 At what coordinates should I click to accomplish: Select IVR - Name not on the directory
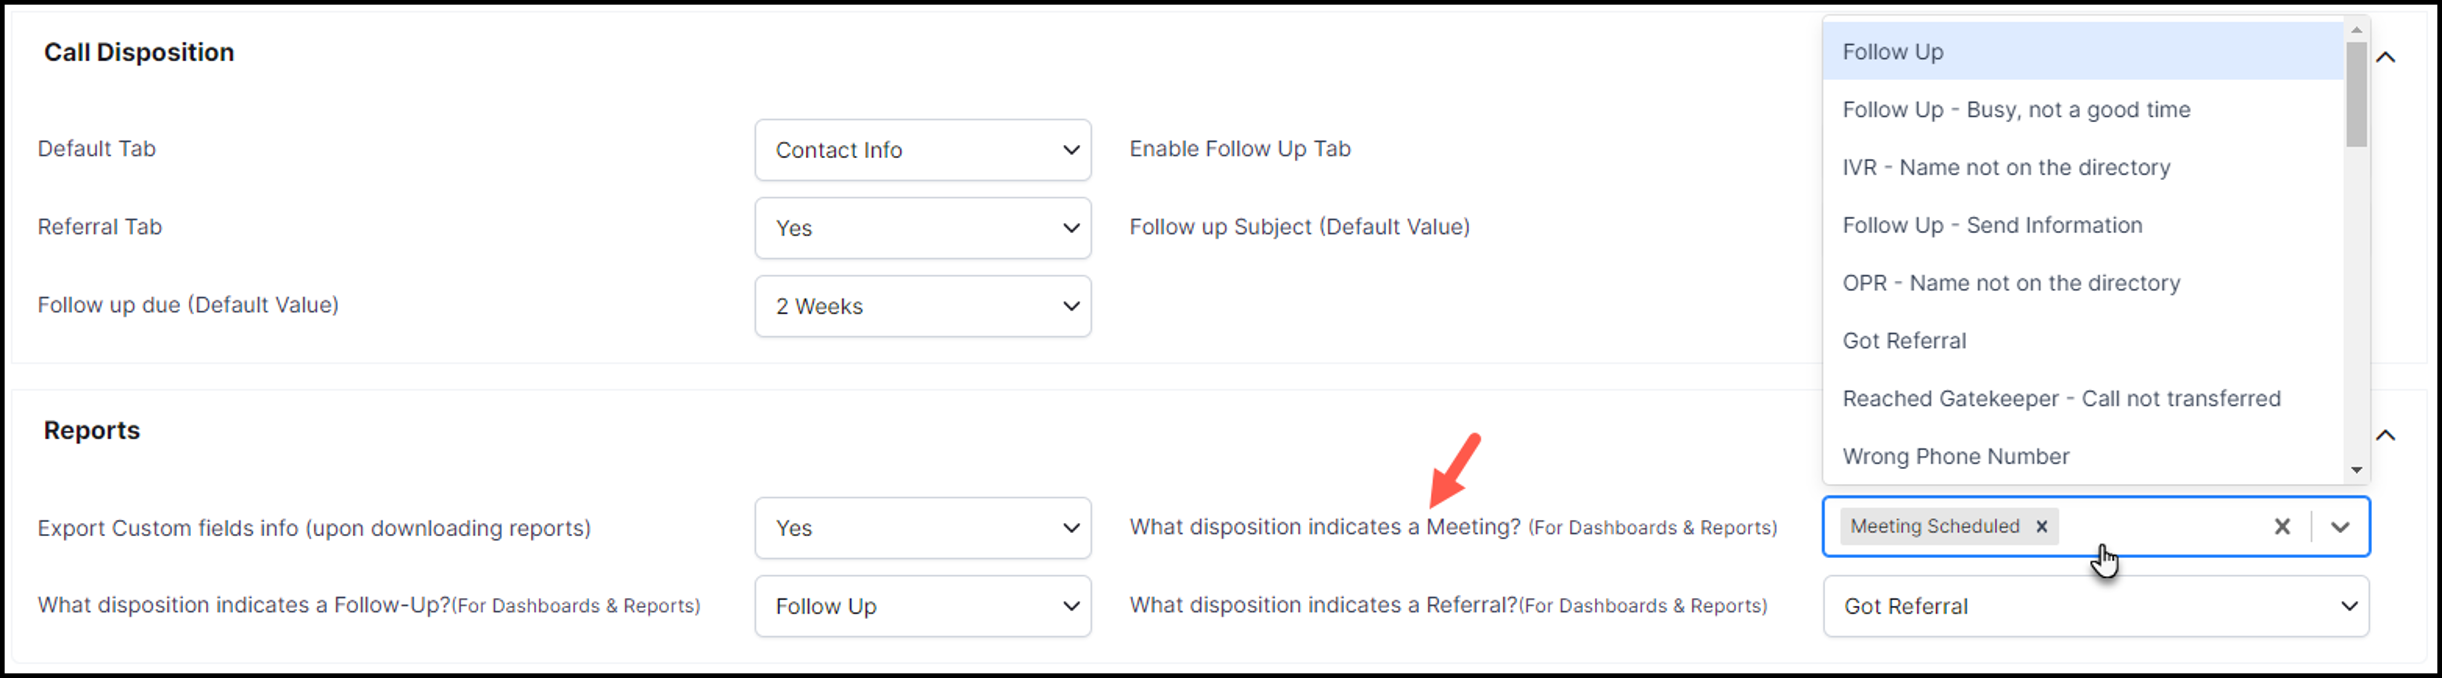click(2083, 168)
